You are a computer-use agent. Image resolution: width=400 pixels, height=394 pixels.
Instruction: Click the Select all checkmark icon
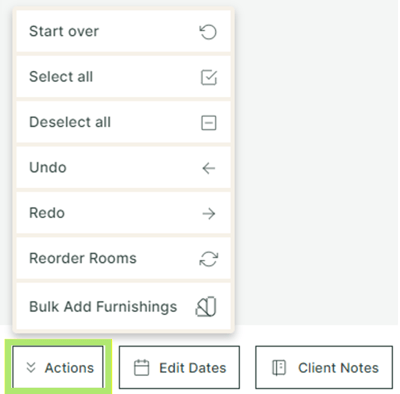point(209,77)
